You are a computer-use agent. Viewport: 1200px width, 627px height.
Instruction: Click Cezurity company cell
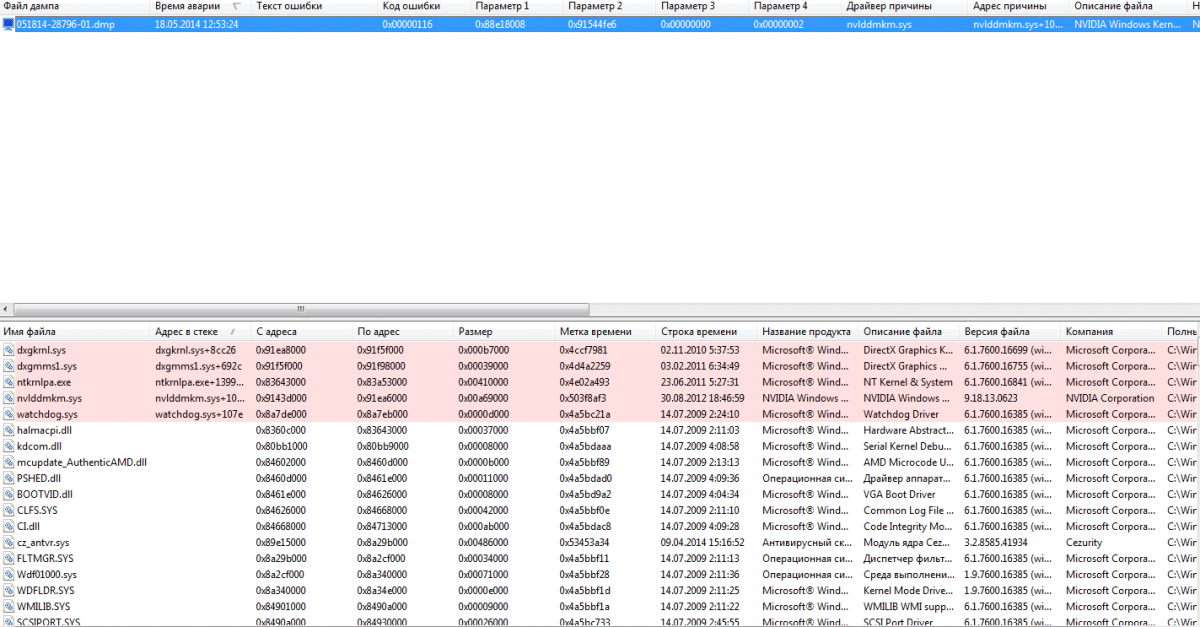click(1084, 542)
